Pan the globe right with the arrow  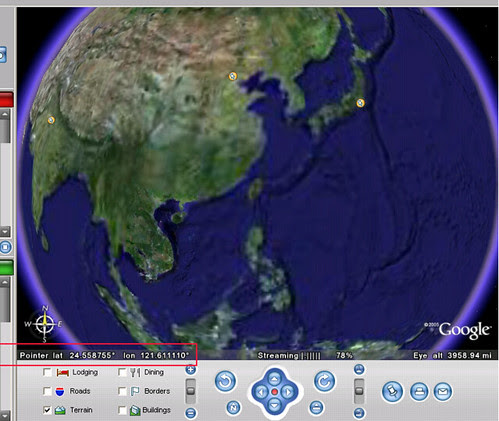pyautogui.click(x=288, y=392)
